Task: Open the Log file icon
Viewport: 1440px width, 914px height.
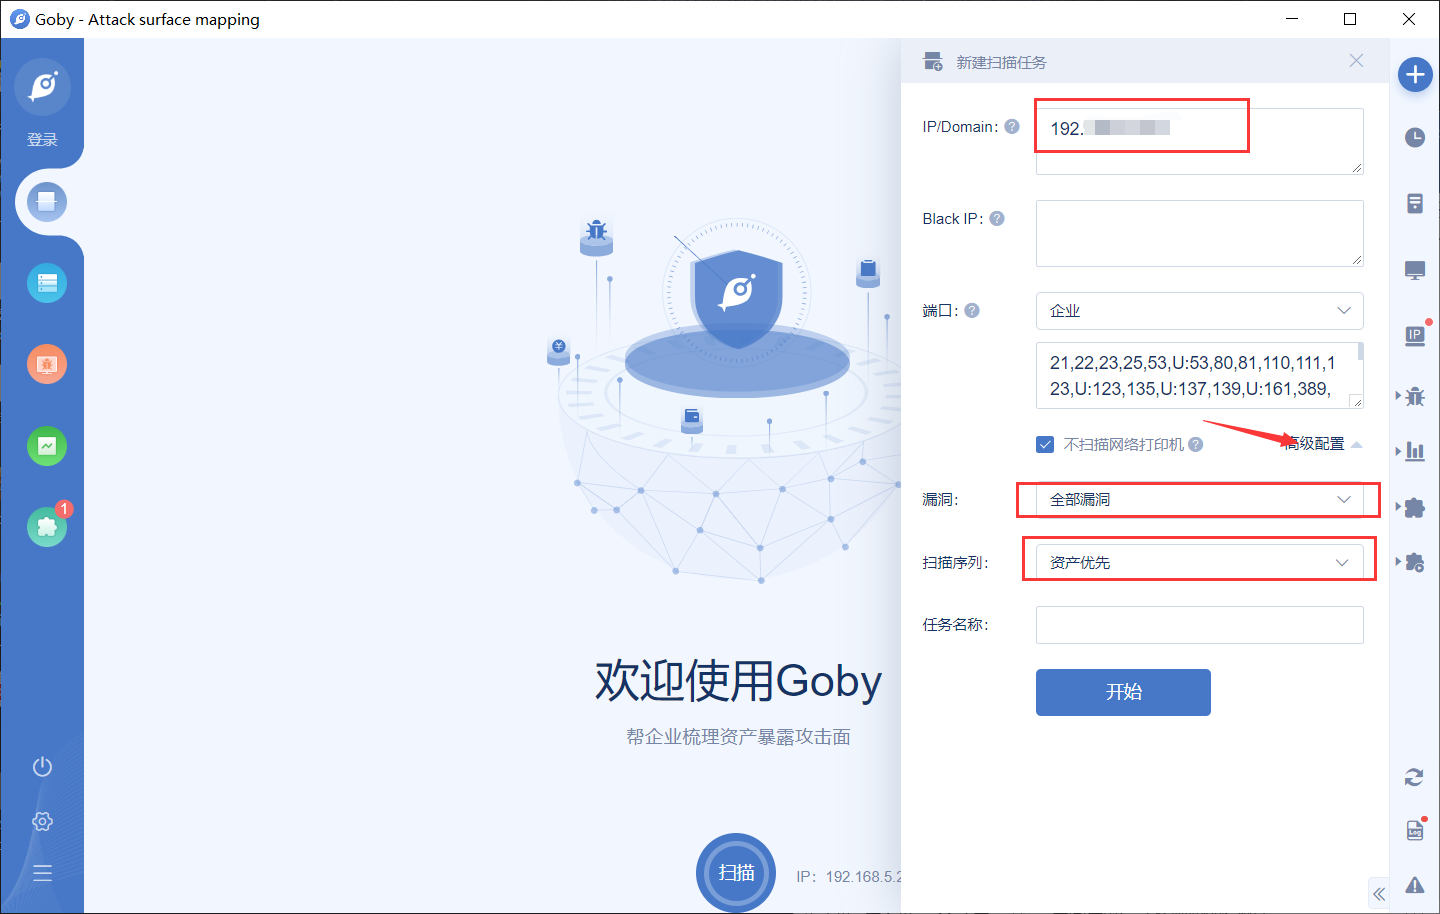Action: pos(1415,830)
